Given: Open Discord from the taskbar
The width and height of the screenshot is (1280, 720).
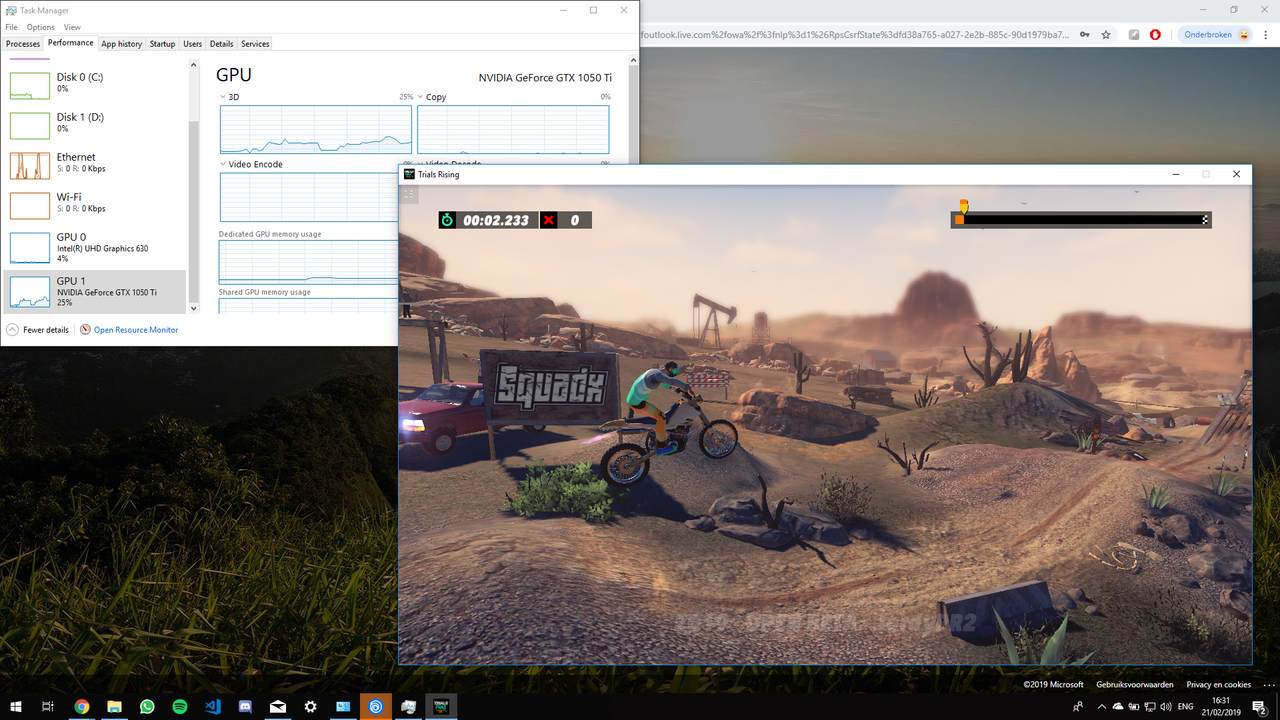Looking at the screenshot, I should coord(245,706).
